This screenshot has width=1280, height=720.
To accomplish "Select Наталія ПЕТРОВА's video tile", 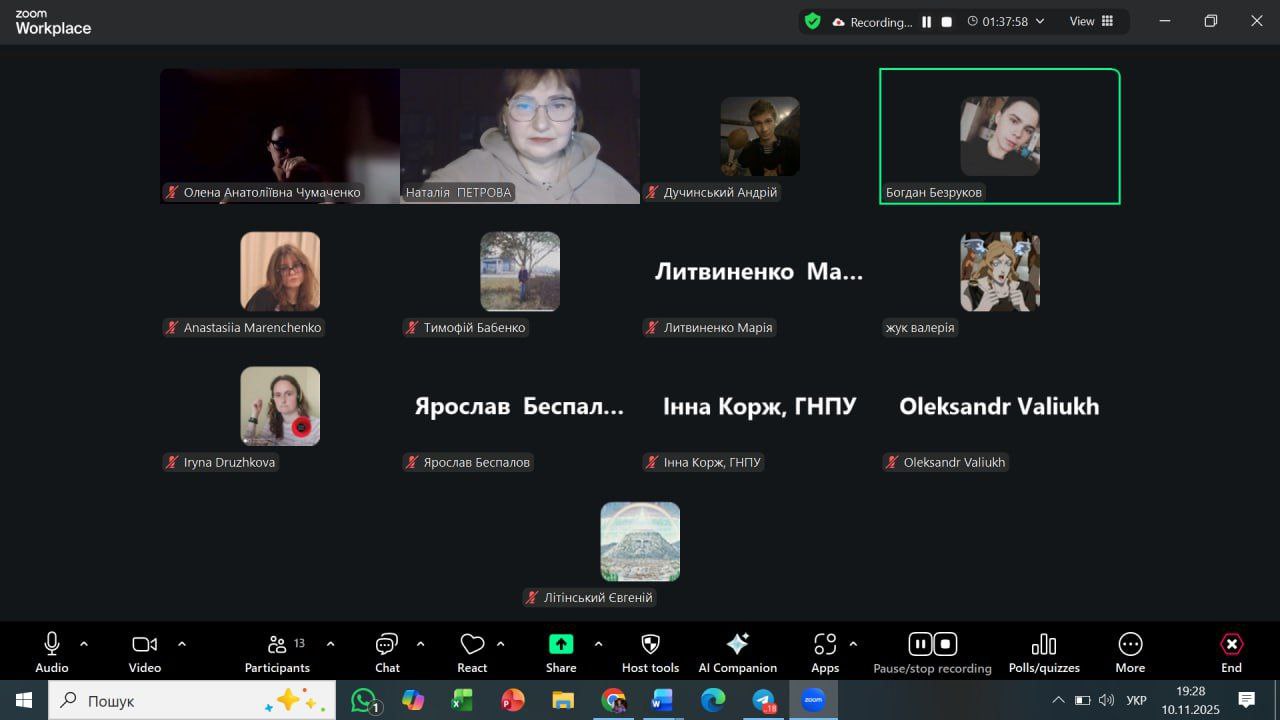I will pos(520,135).
